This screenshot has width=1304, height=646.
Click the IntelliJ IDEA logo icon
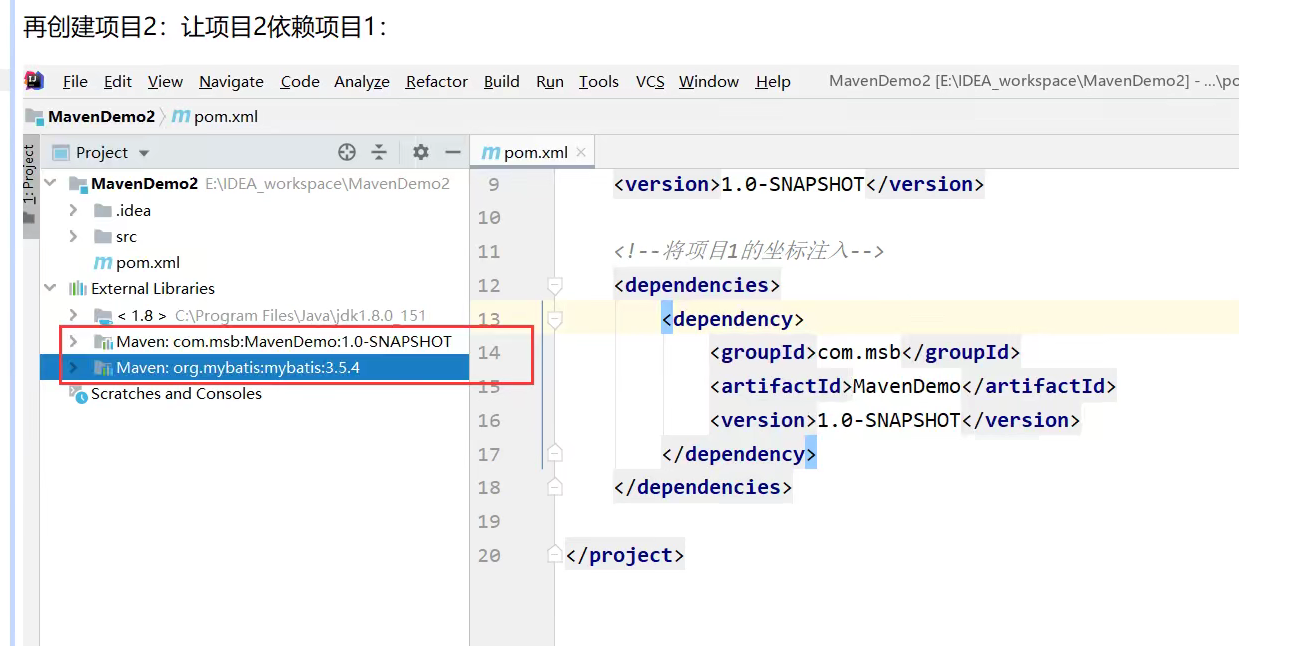pyautogui.click(x=34, y=81)
